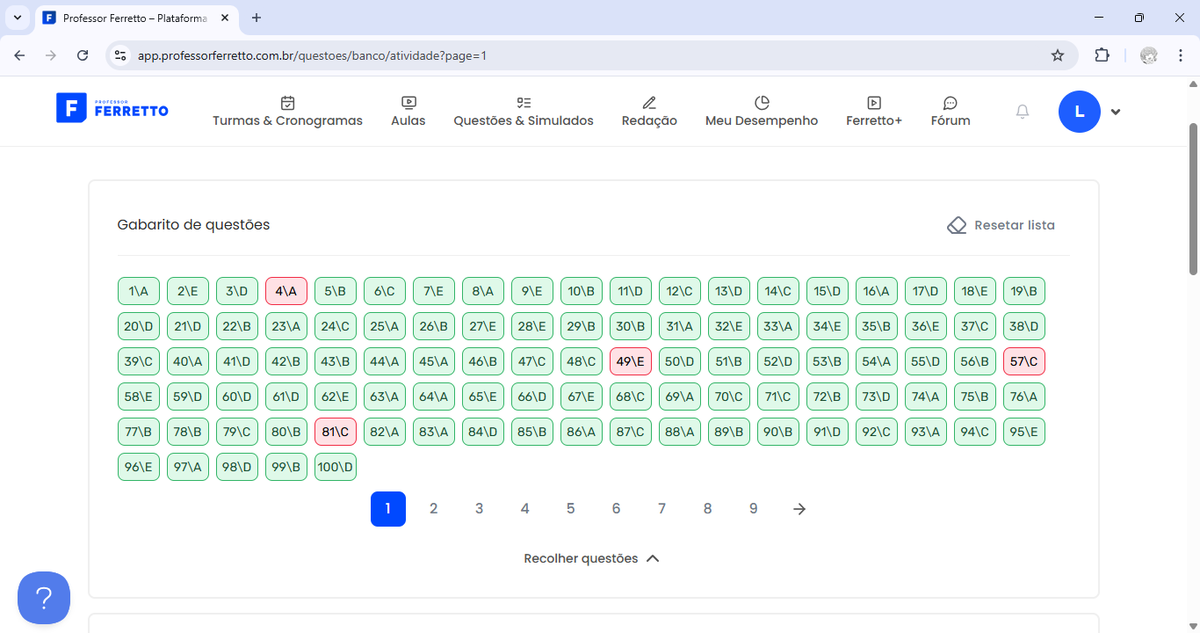Click the page vertical scrollbar
This screenshot has width=1200, height=633.
pyautogui.click(x=1192, y=198)
